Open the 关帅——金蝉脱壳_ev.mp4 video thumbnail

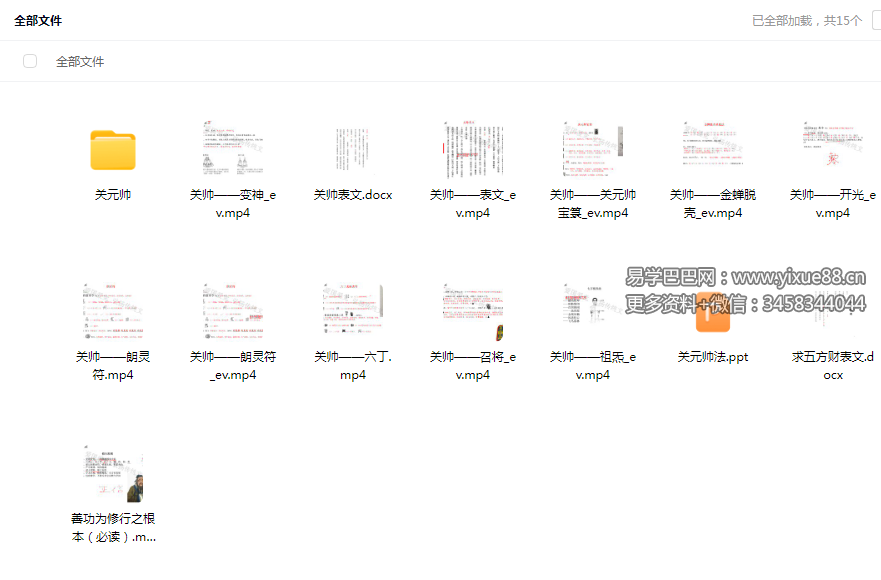[713, 150]
